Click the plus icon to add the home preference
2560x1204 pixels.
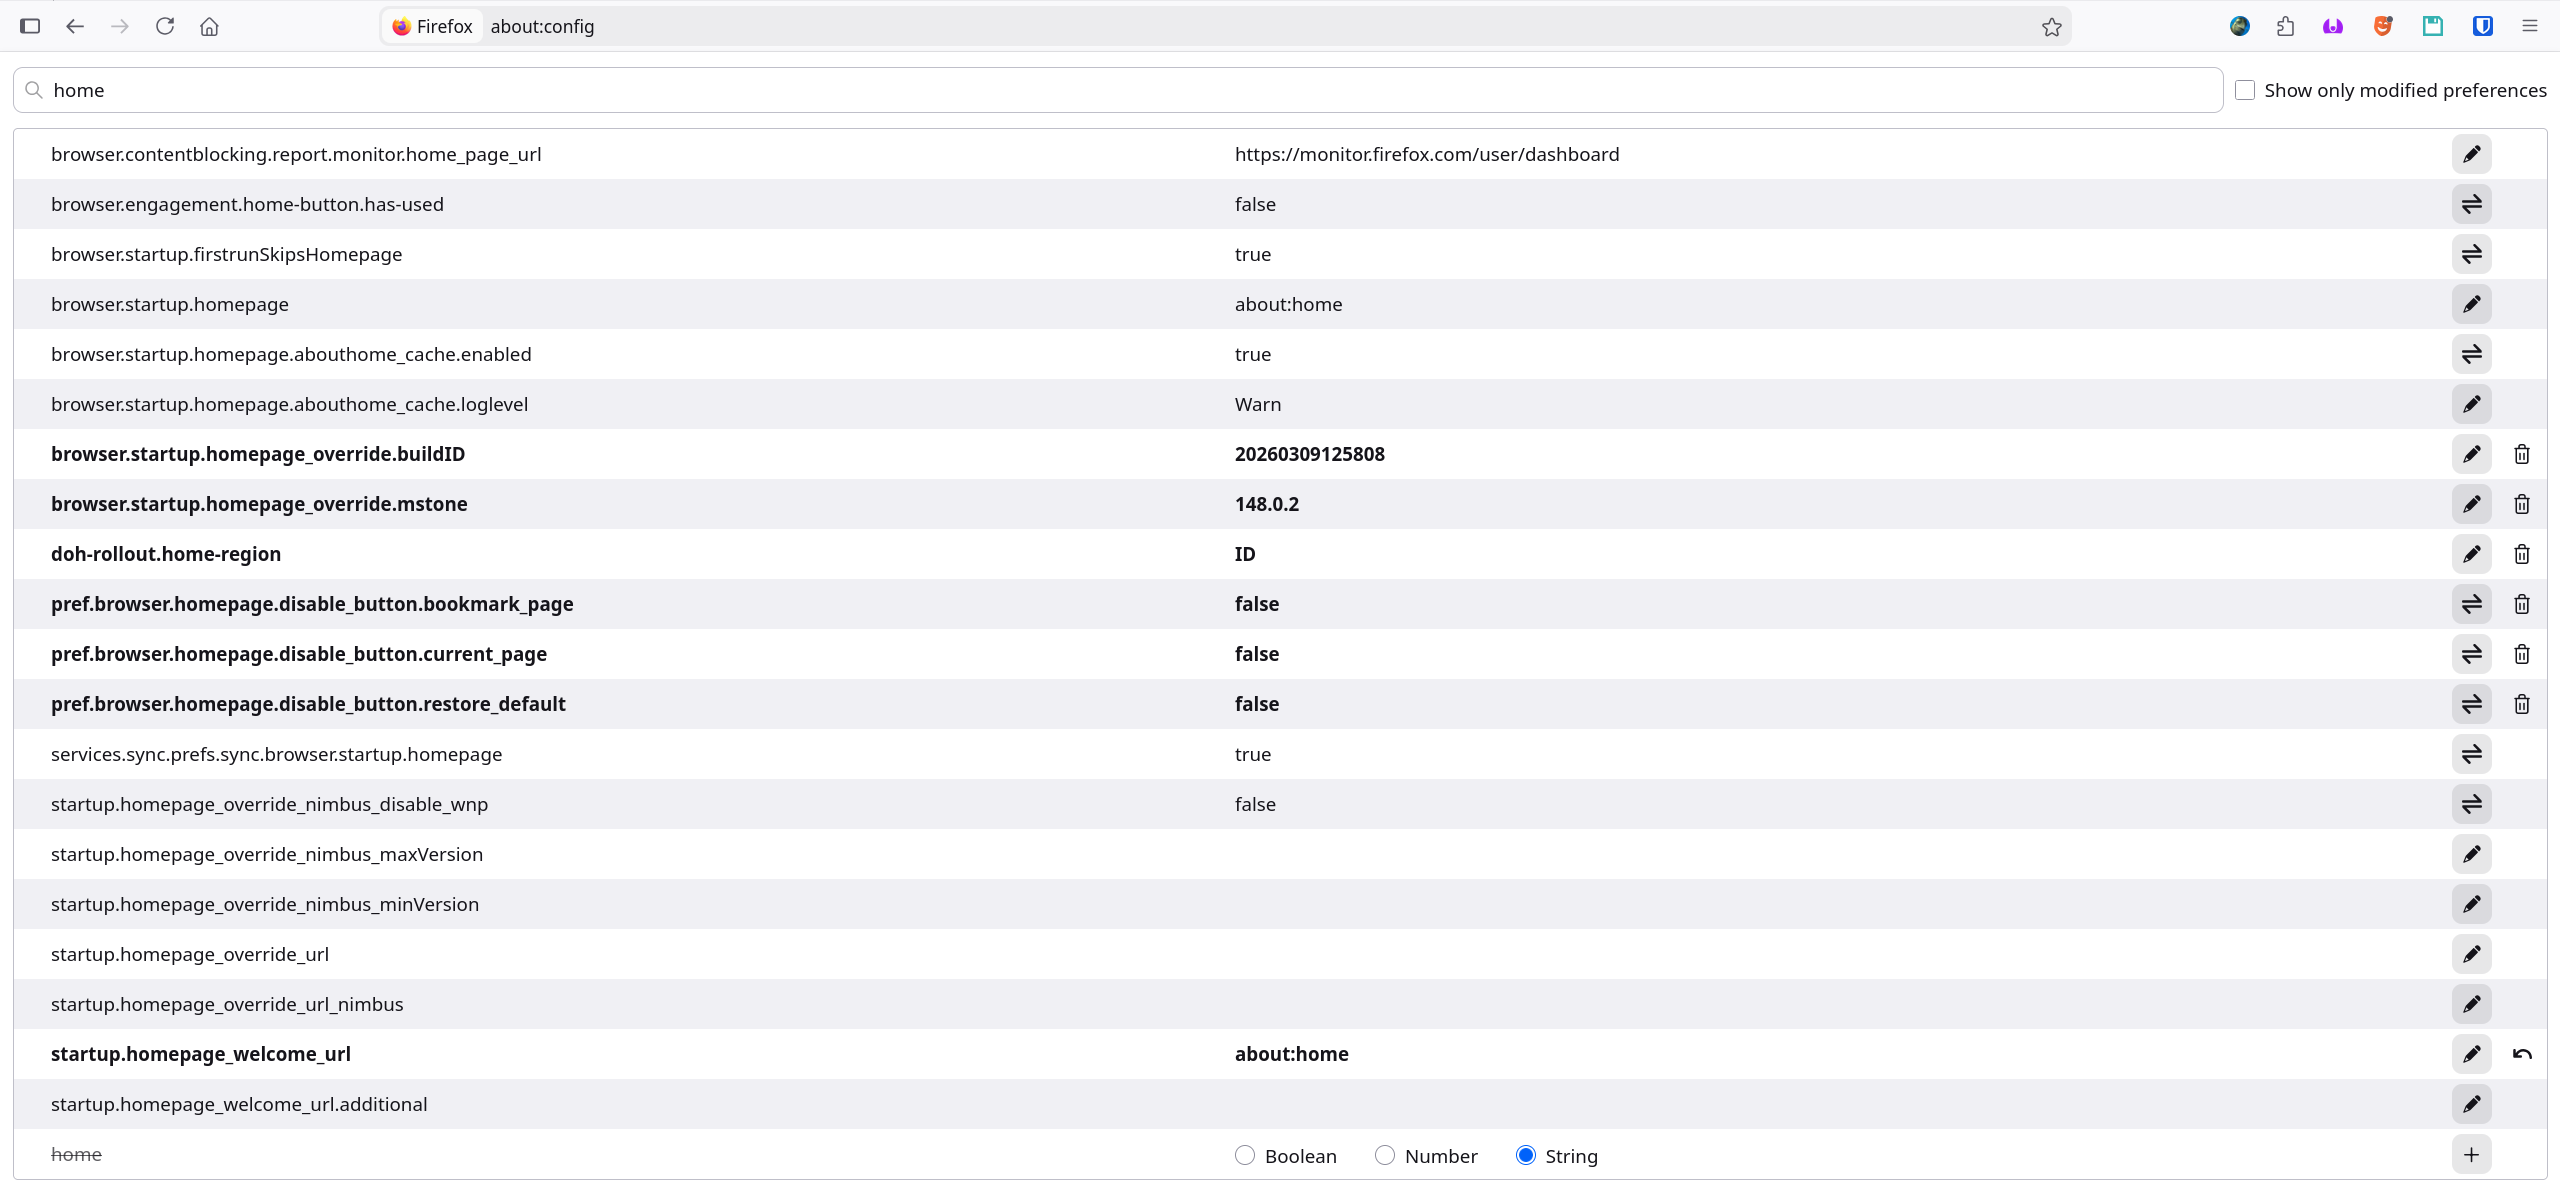pyautogui.click(x=2471, y=1155)
